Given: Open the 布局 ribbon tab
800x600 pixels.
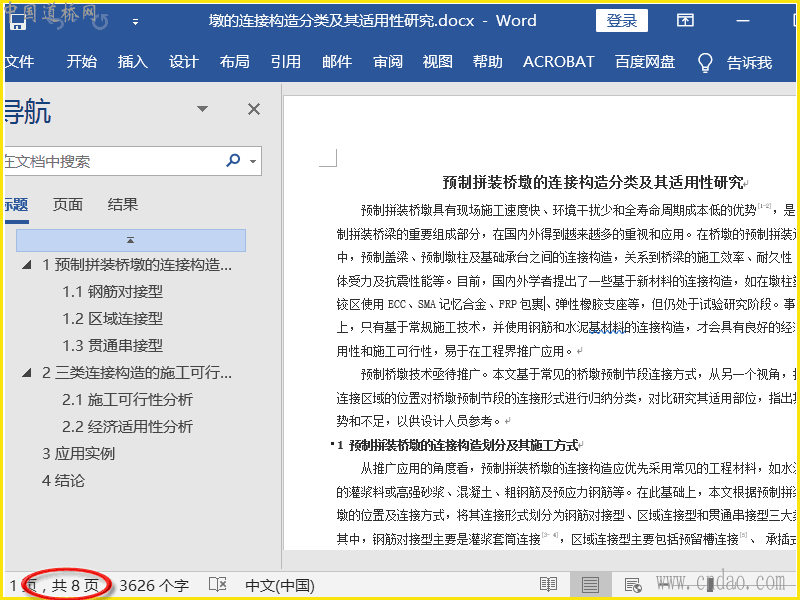Looking at the screenshot, I should coord(235,62).
